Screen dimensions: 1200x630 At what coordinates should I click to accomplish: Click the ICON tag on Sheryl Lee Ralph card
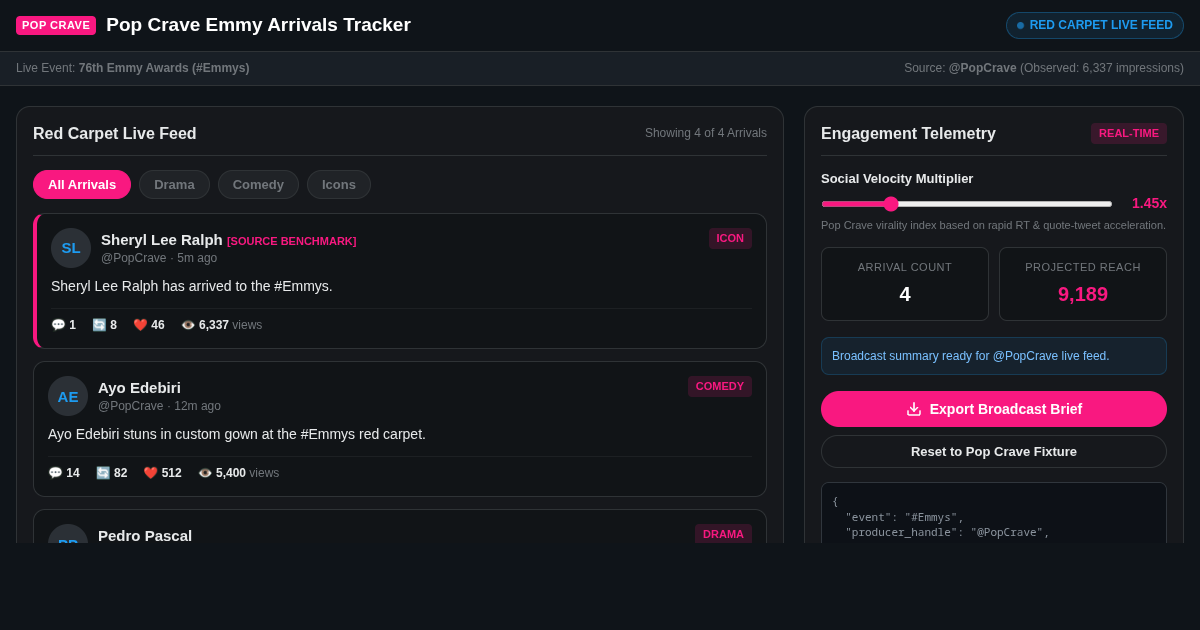click(x=730, y=238)
